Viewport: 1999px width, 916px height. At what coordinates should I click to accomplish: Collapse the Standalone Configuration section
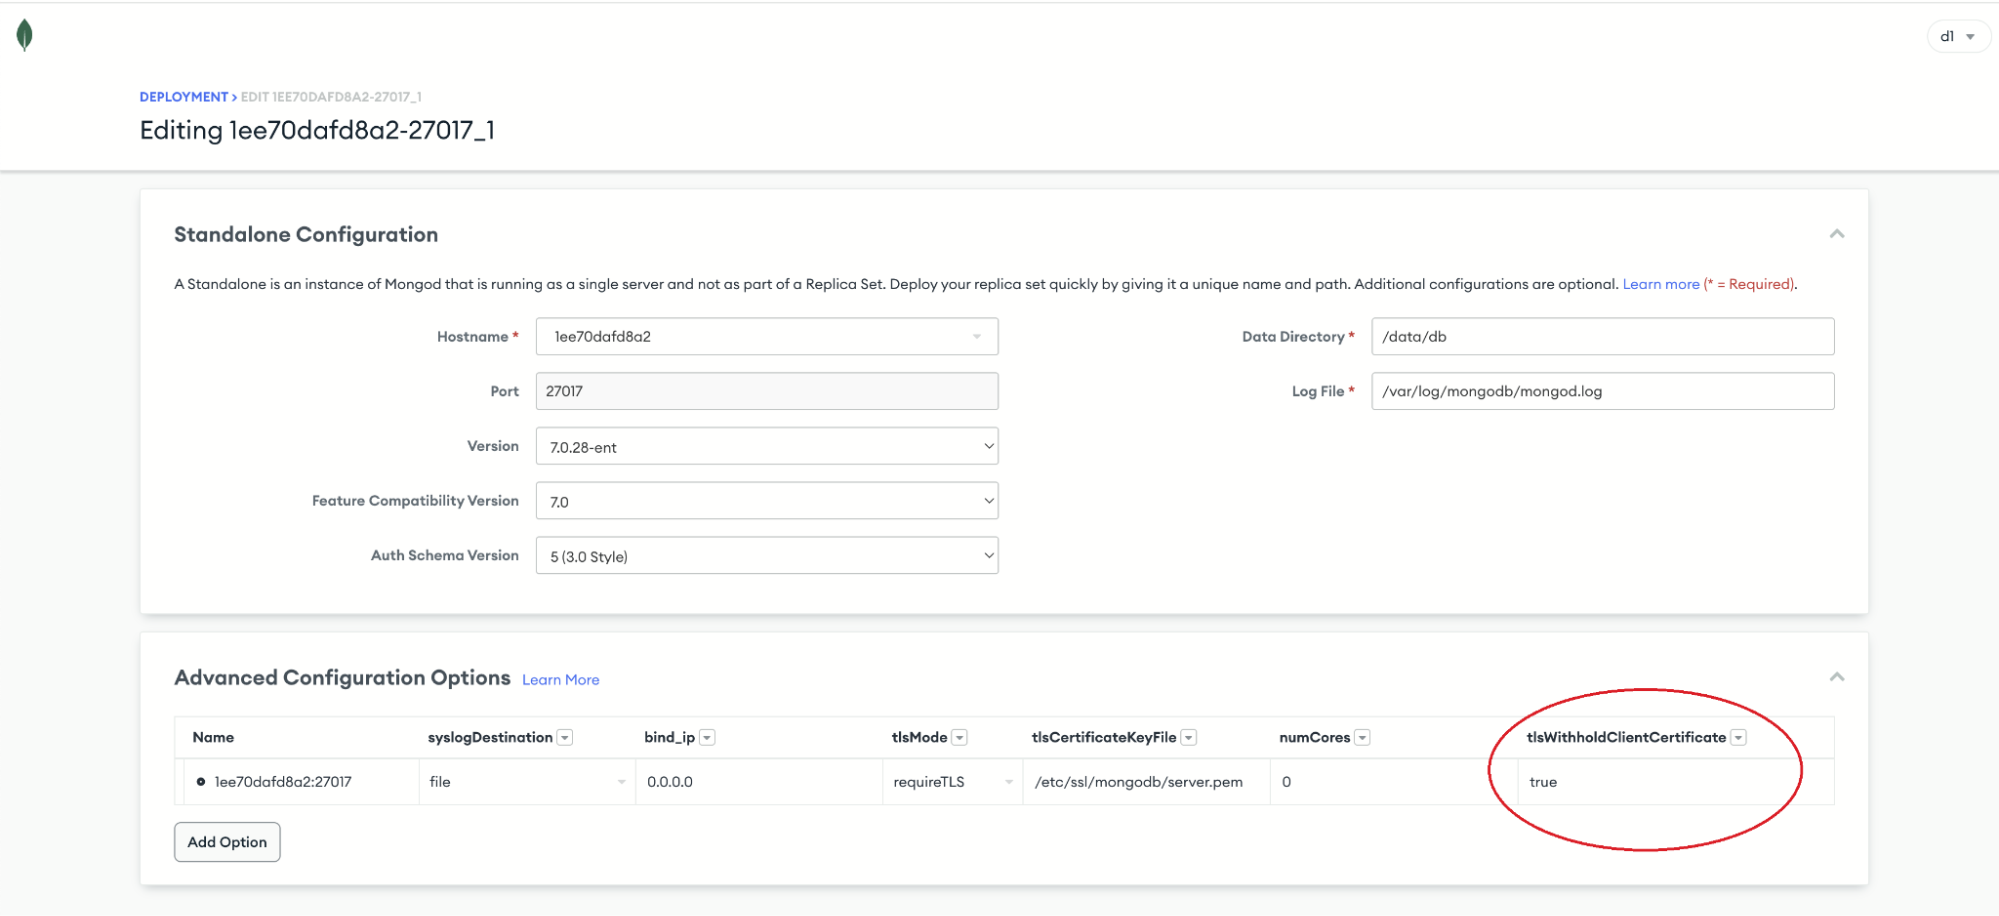pyautogui.click(x=1836, y=234)
